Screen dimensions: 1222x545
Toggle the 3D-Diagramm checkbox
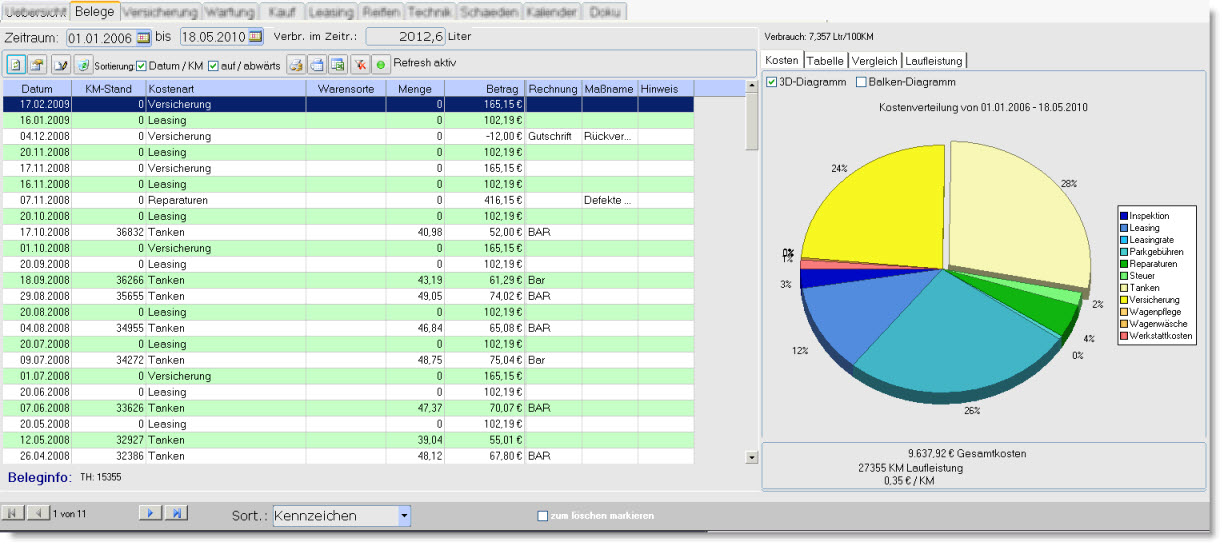click(x=772, y=82)
